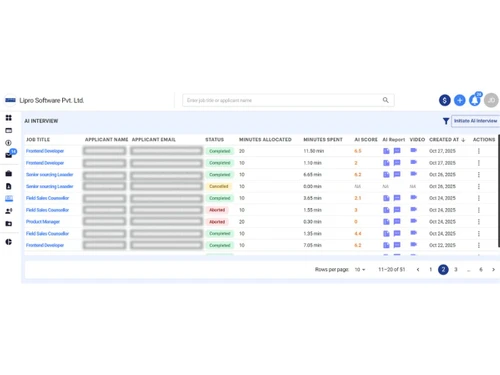Click the Cancelled status badge
This screenshot has width=500, height=375.
click(x=219, y=186)
